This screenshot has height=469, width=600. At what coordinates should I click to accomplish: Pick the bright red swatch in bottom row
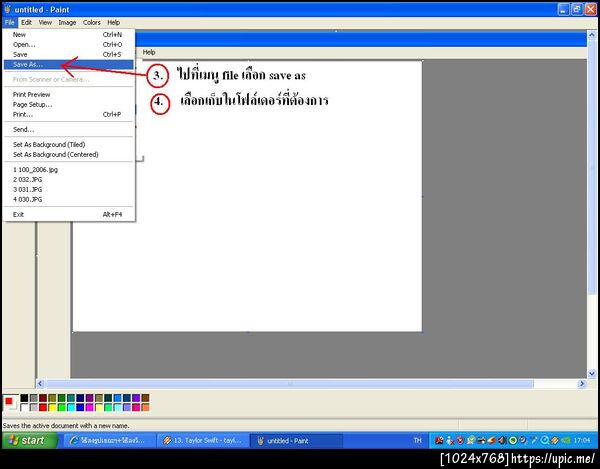pyautogui.click(x=43, y=407)
